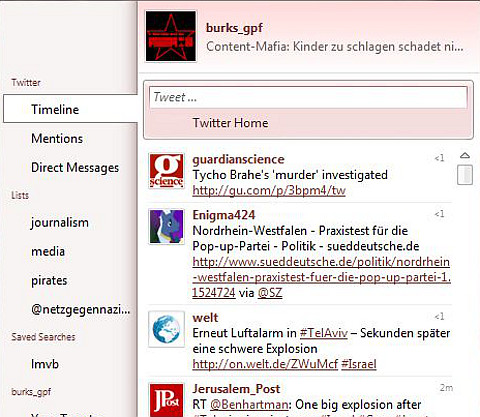This screenshot has width=480, height=417.
Task: Open the journalism list
Action: (x=60, y=222)
